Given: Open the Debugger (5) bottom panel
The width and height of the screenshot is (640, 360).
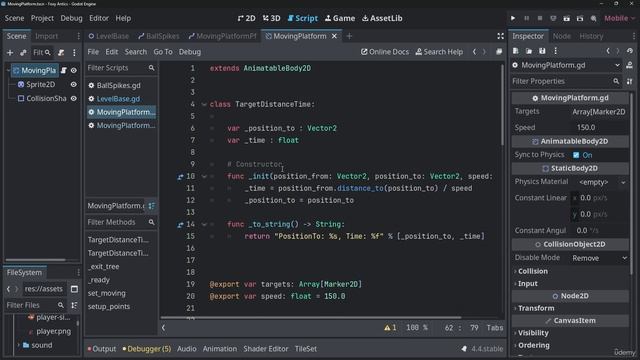Looking at the screenshot, I should (x=147, y=349).
